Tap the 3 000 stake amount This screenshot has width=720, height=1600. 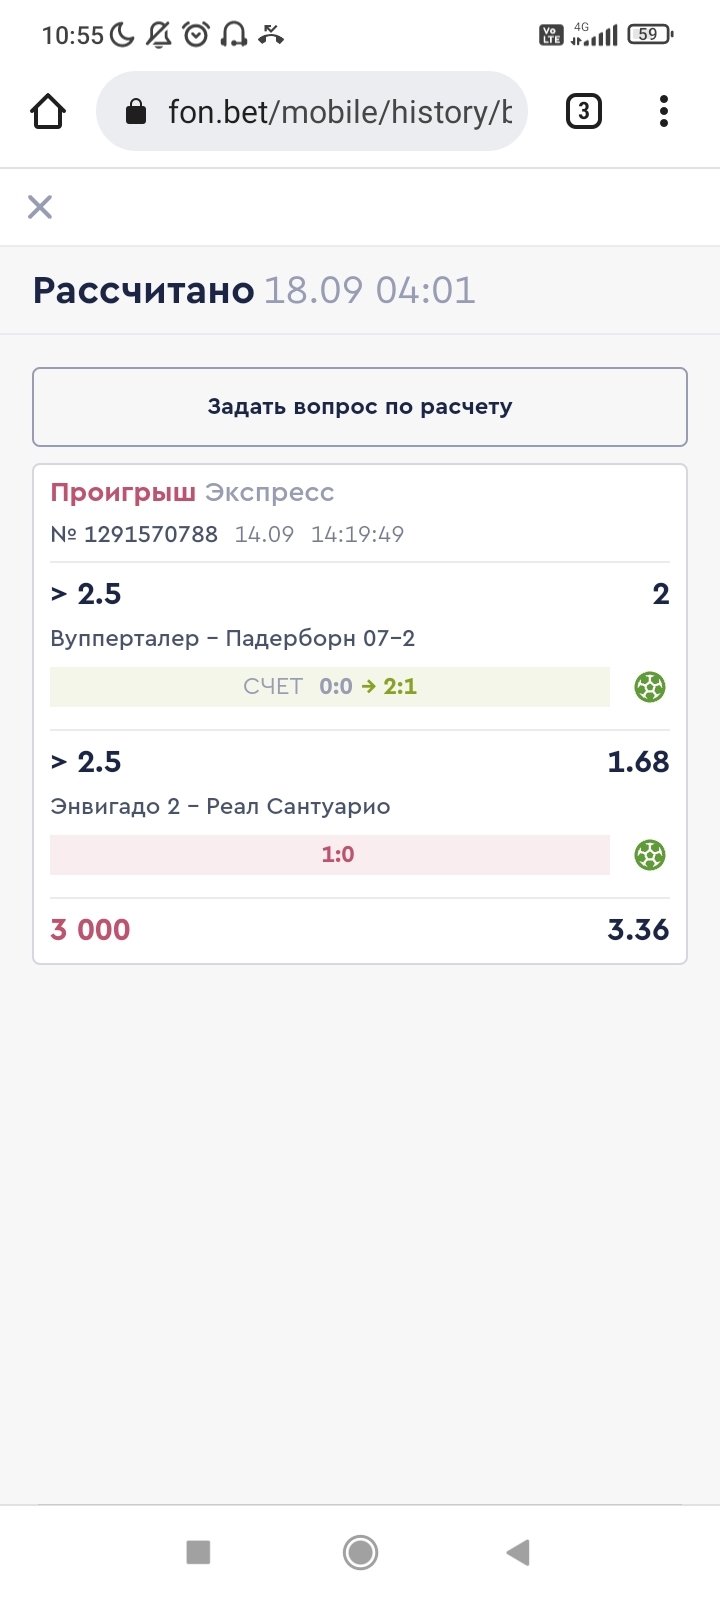(x=90, y=929)
